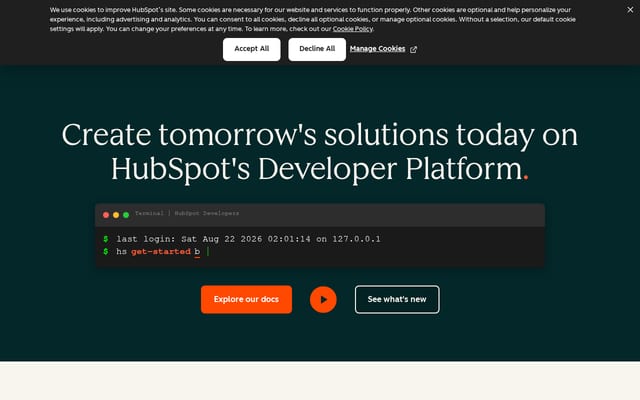Click the 'hs get-started' terminal command text
The image size is (640, 400).
coord(153,252)
